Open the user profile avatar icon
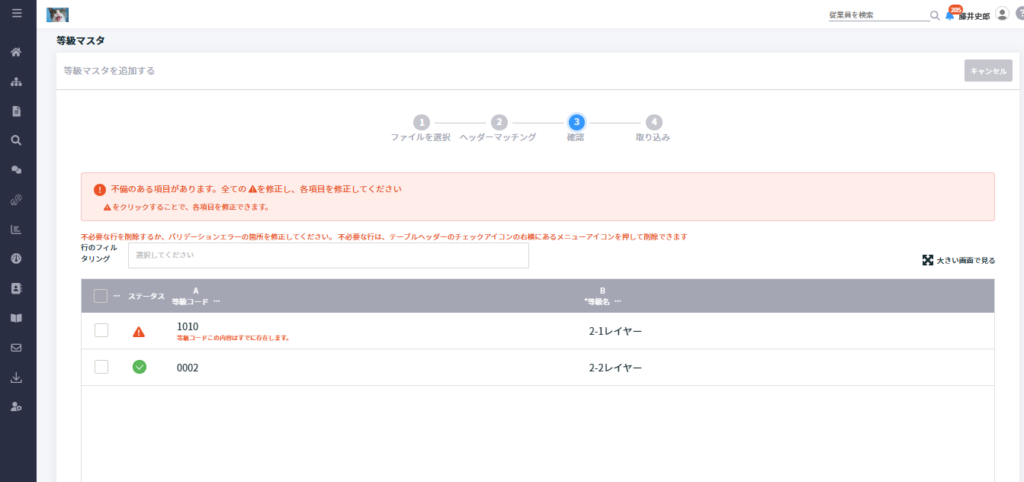The height and width of the screenshot is (482, 1024). [1002, 14]
